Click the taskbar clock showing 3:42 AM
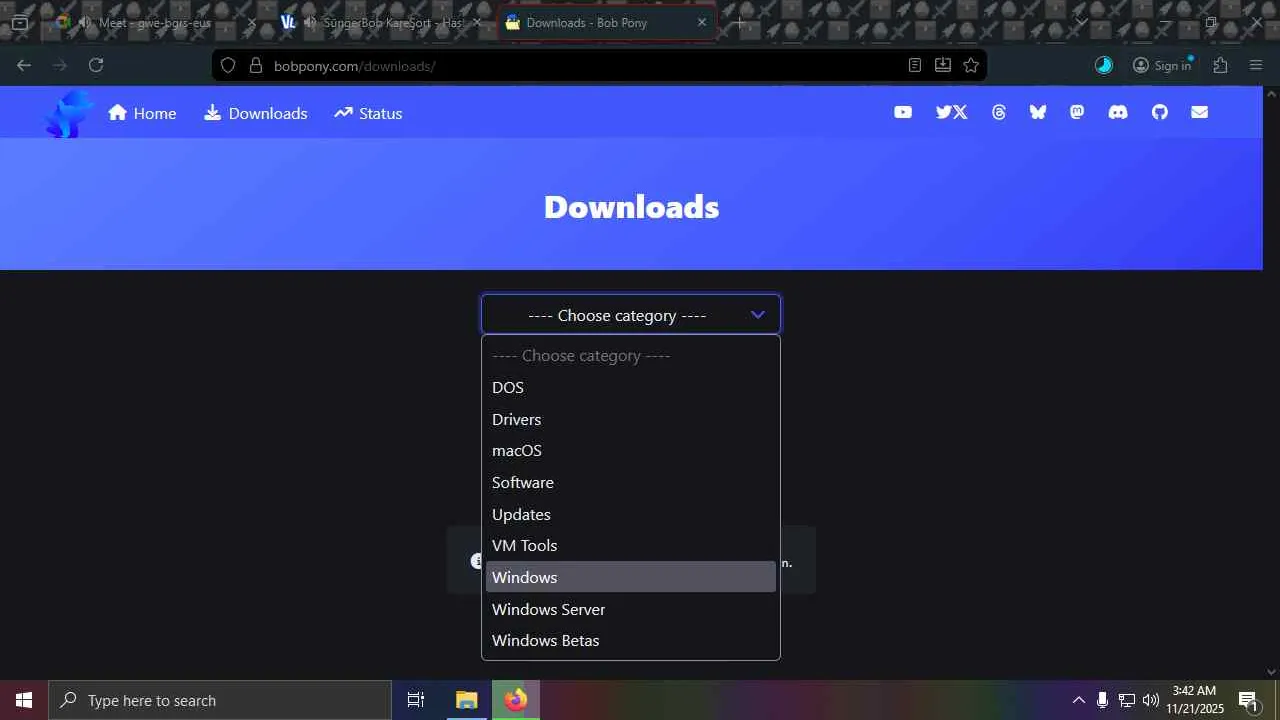Screen dimensions: 1280x720 pos(1195,700)
